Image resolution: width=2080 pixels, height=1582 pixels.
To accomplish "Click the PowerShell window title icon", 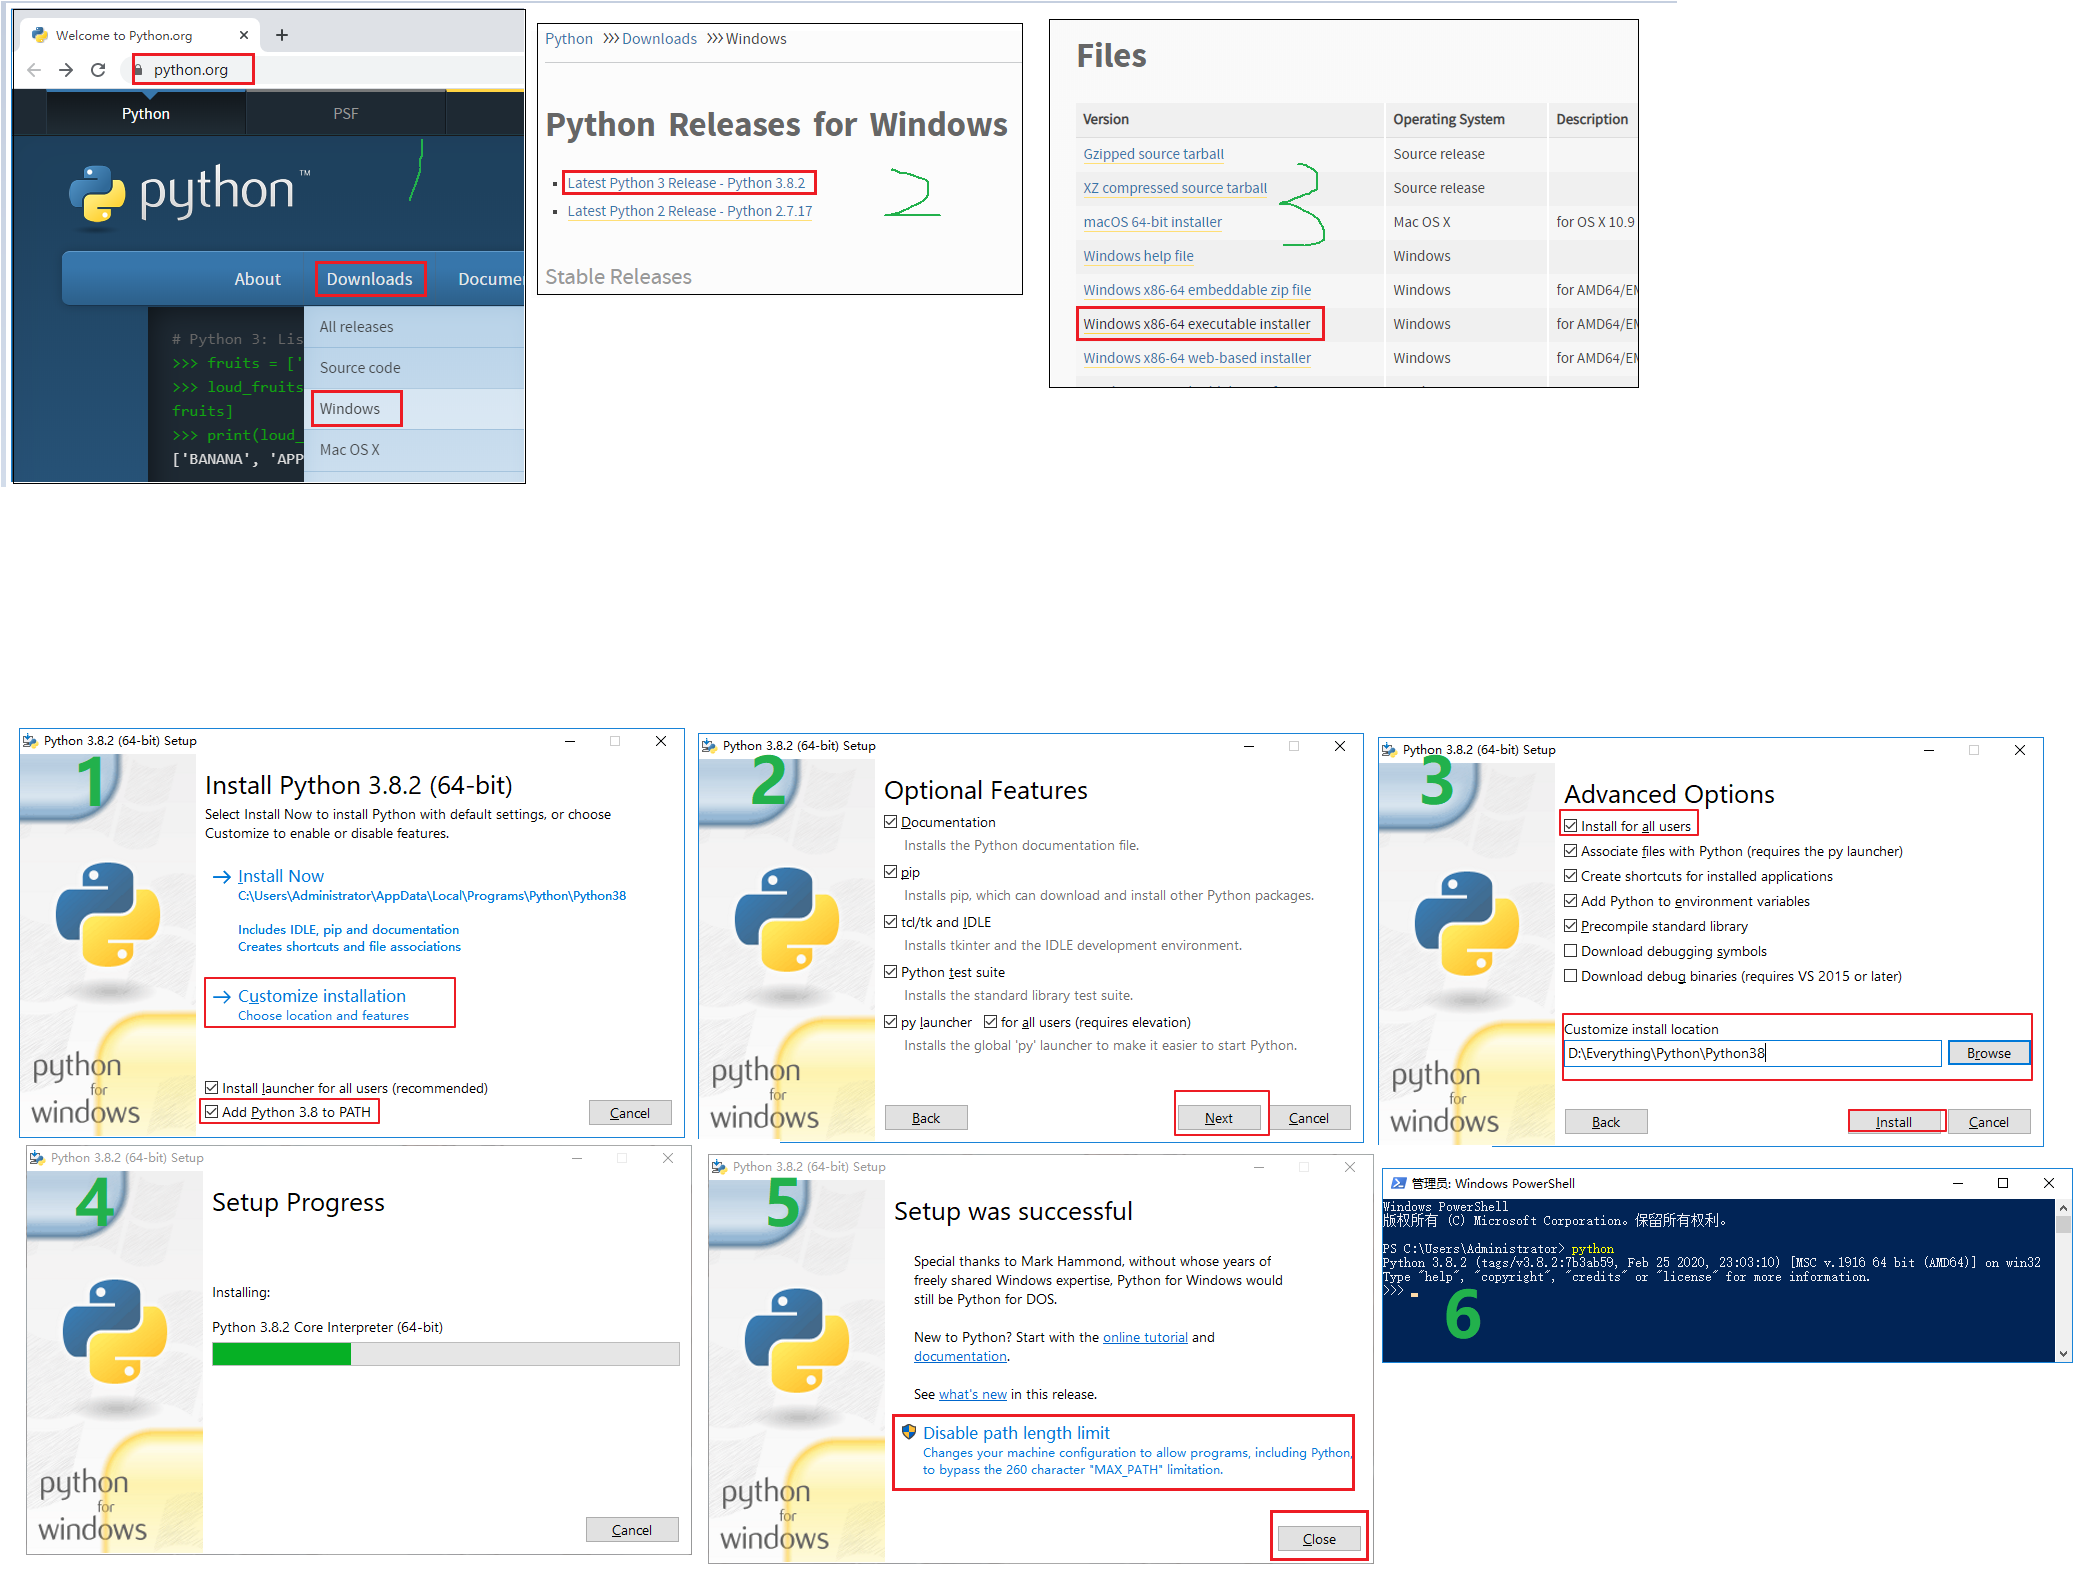I will click(x=1398, y=1183).
